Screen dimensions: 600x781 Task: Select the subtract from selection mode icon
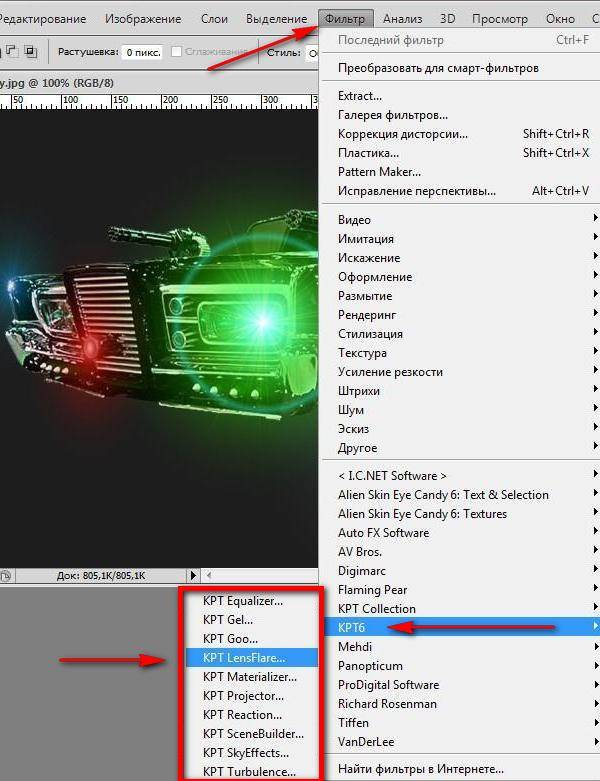(x=11, y=51)
